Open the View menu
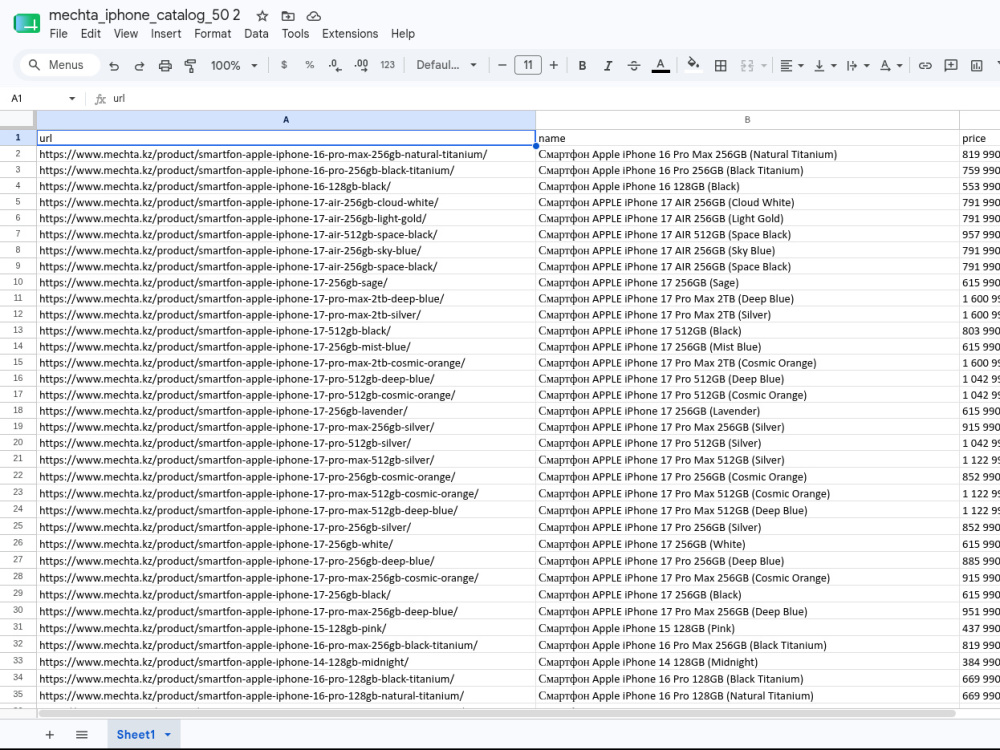This screenshot has width=1000, height=750. pyautogui.click(x=126, y=34)
